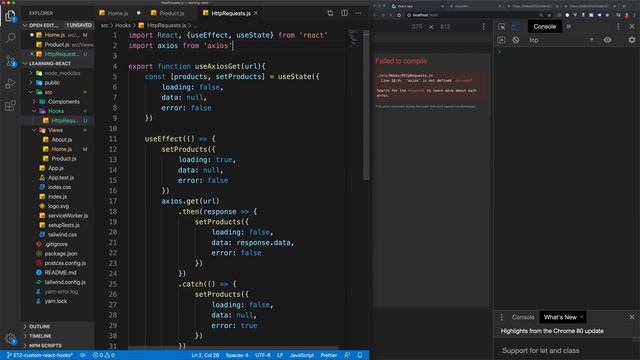Open Console settings gear

click(x=632, y=40)
